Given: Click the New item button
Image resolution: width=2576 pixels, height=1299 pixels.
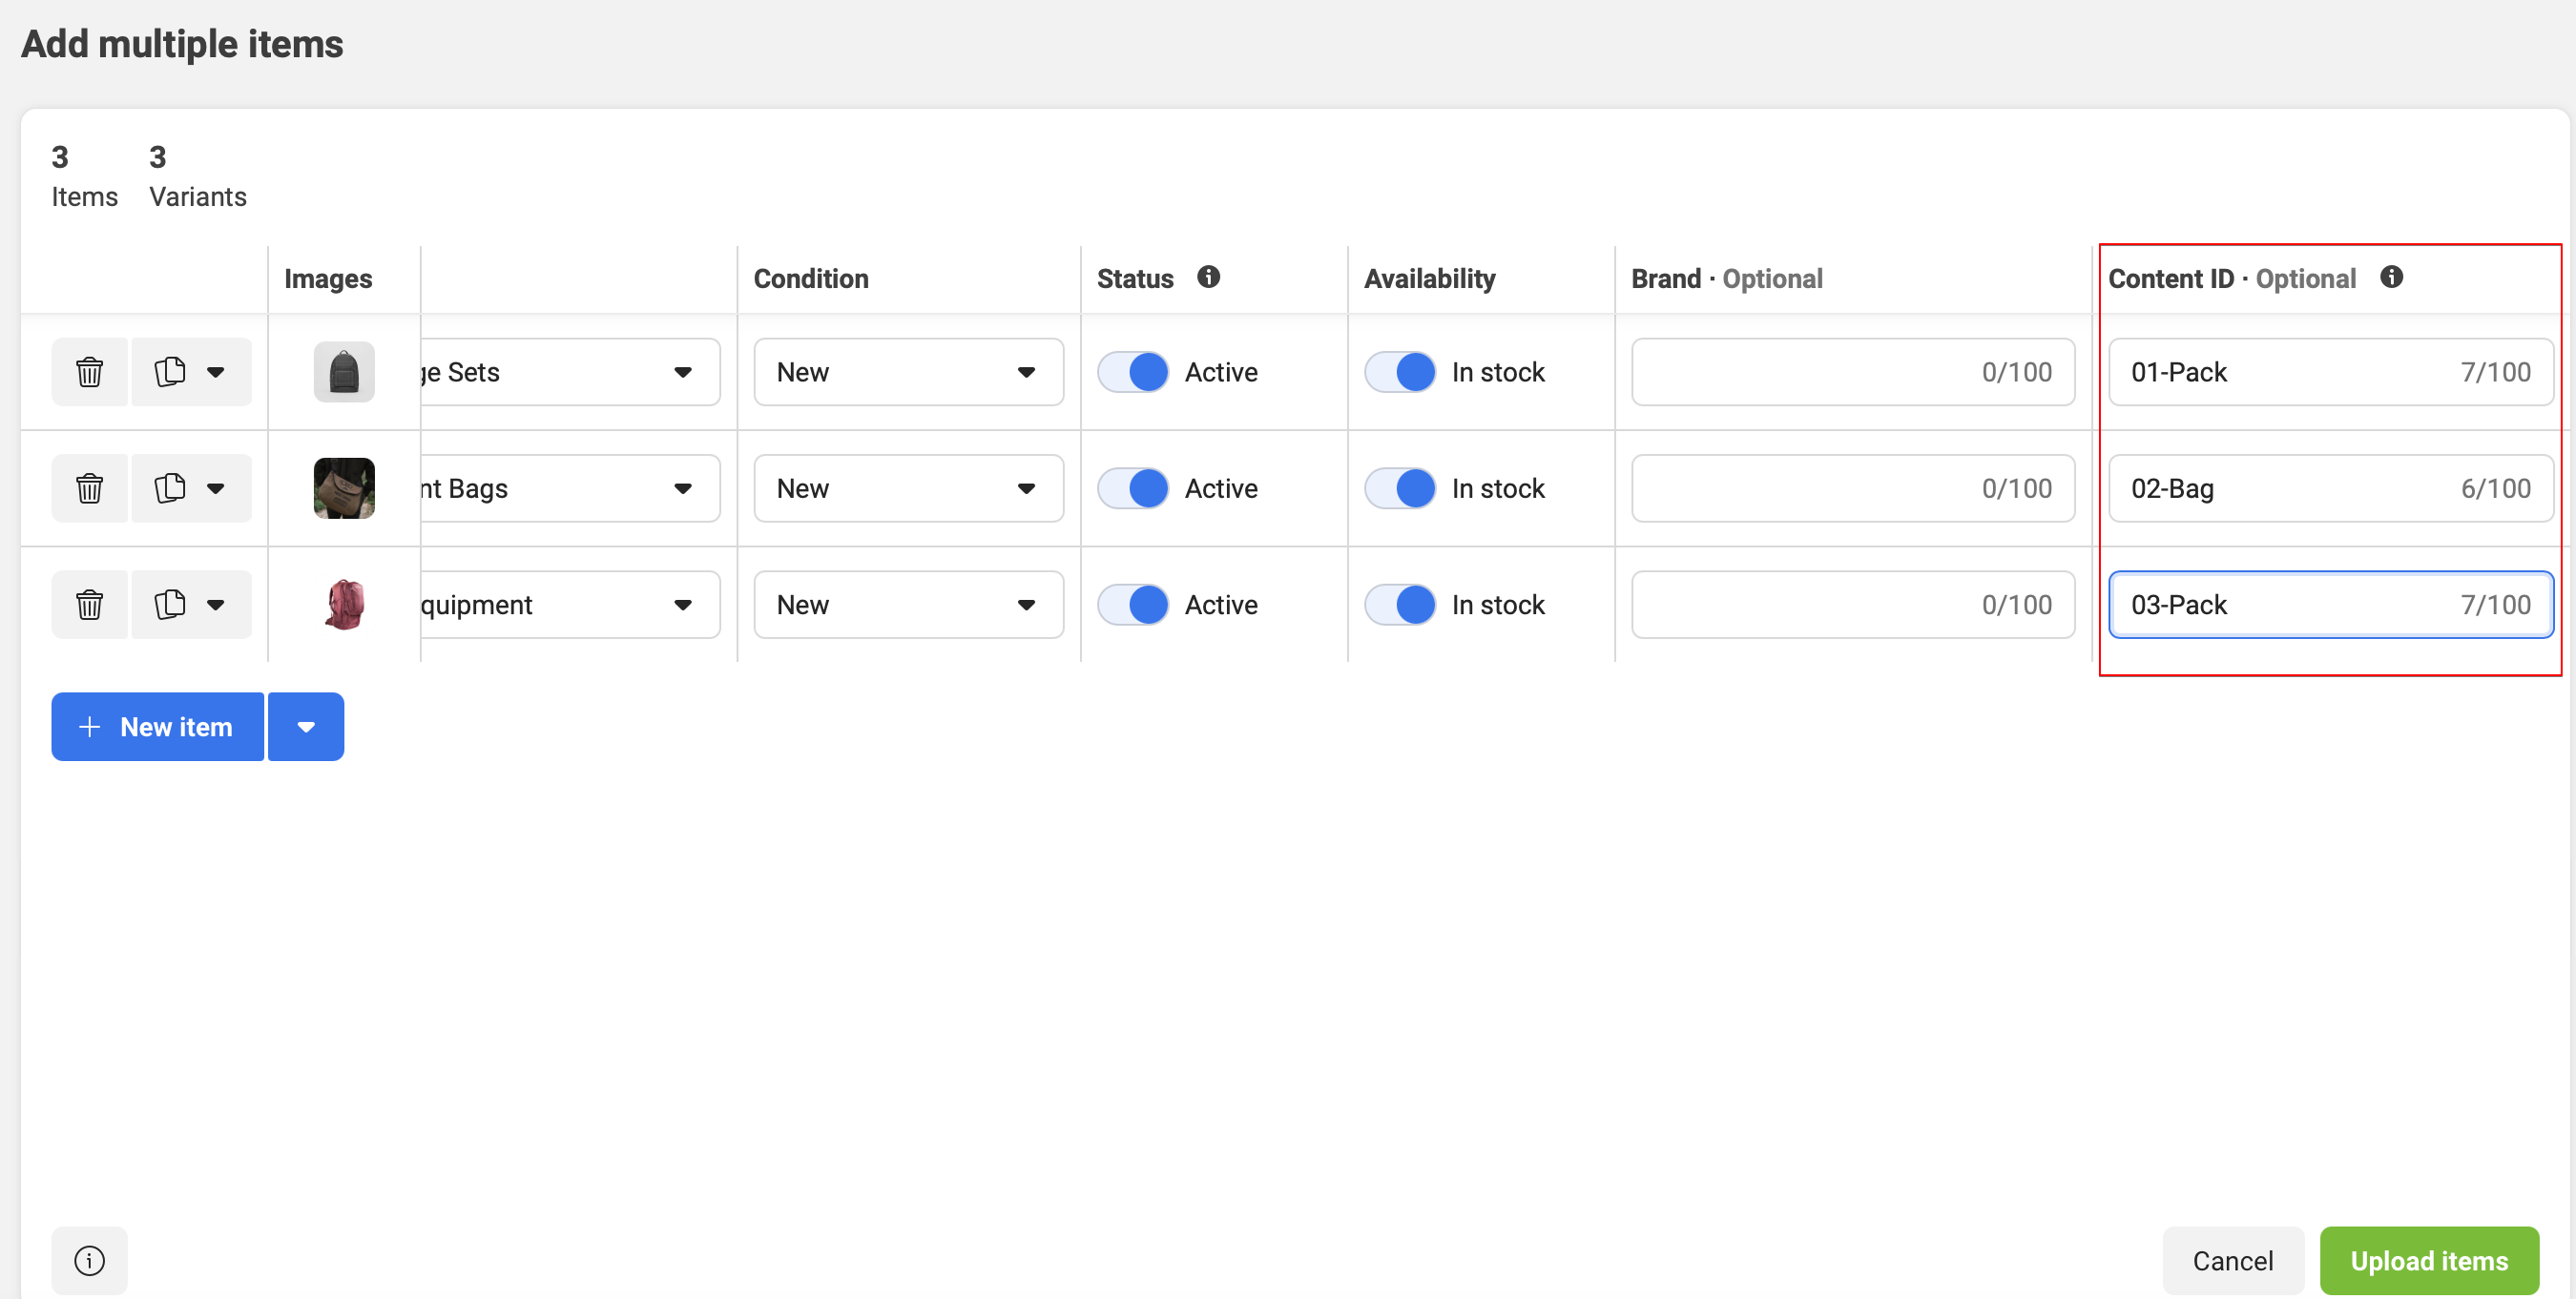Looking at the screenshot, I should coord(158,727).
